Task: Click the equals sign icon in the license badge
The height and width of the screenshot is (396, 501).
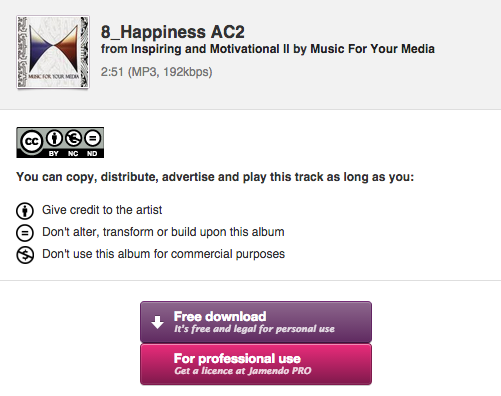Action: coord(92,138)
